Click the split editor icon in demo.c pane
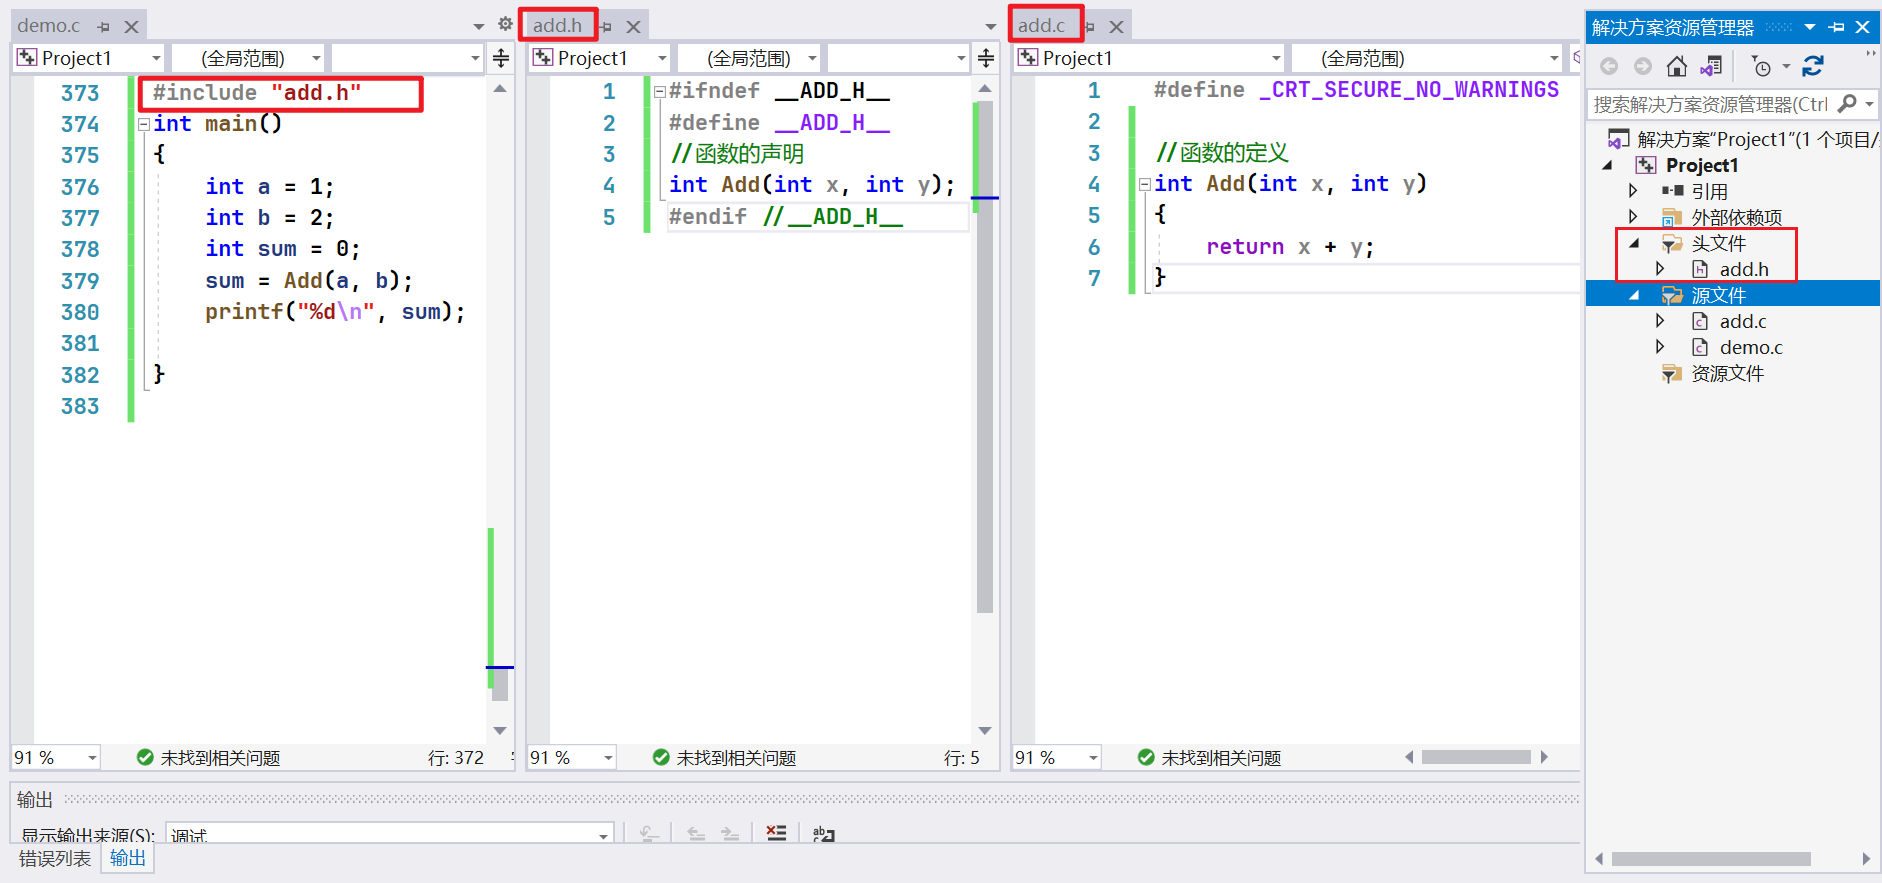Screen dimensions: 1882x883 tap(501, 59)
